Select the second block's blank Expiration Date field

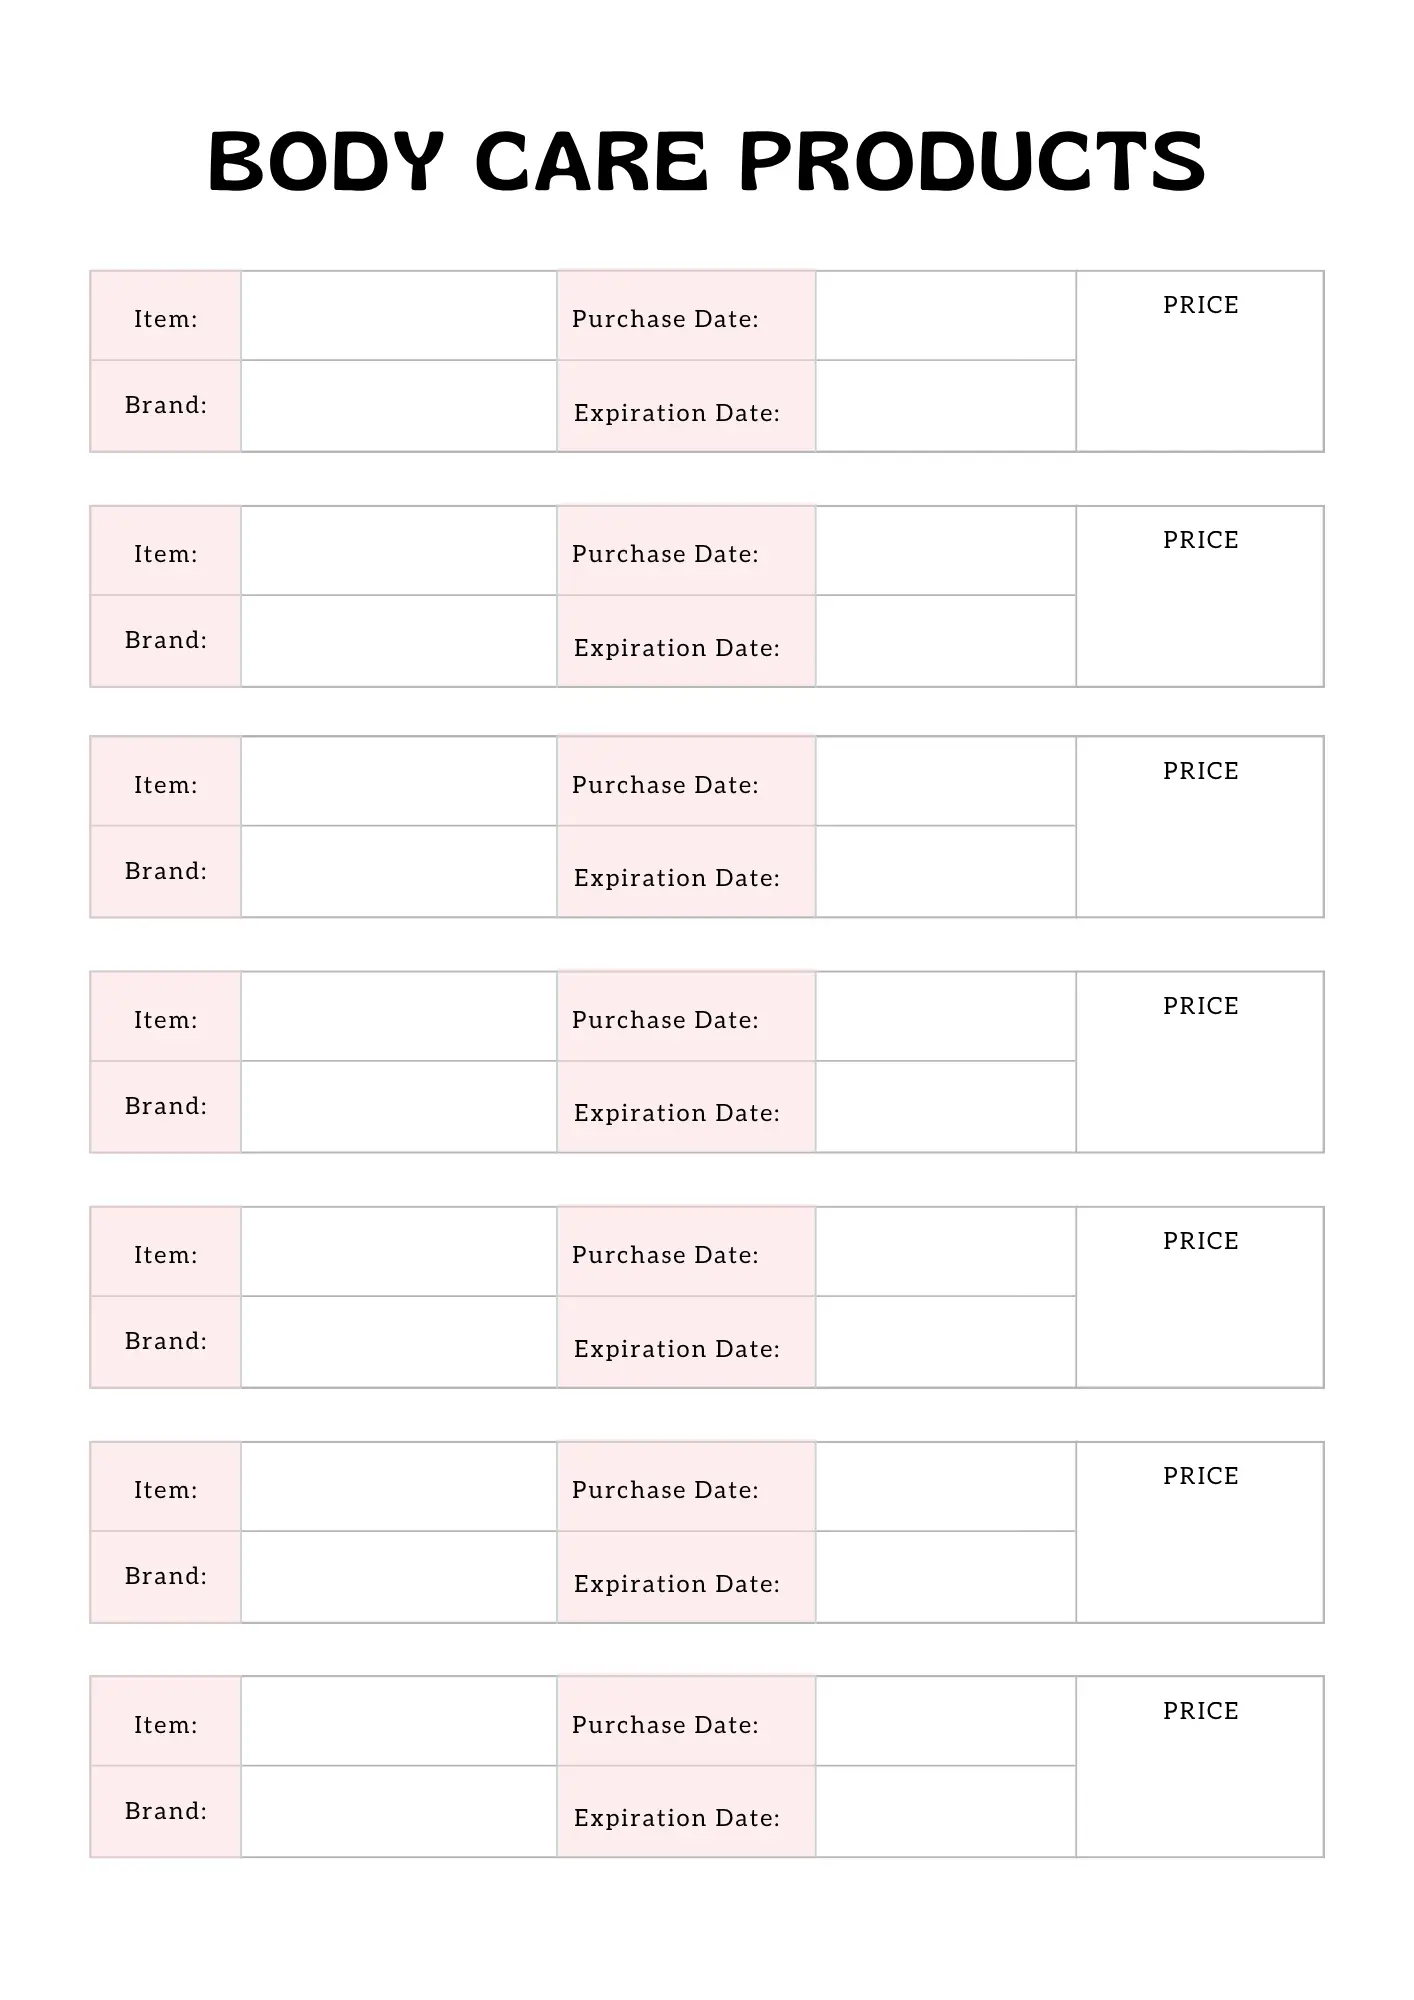pos(945,641)
